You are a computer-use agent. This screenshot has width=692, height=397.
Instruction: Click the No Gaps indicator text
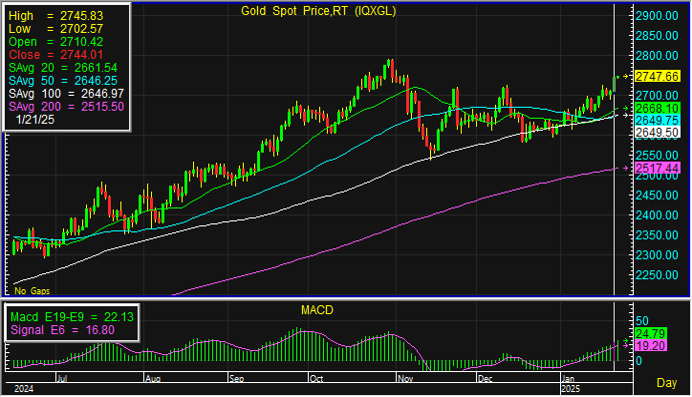pyautogui.click(x=32, y=291)
